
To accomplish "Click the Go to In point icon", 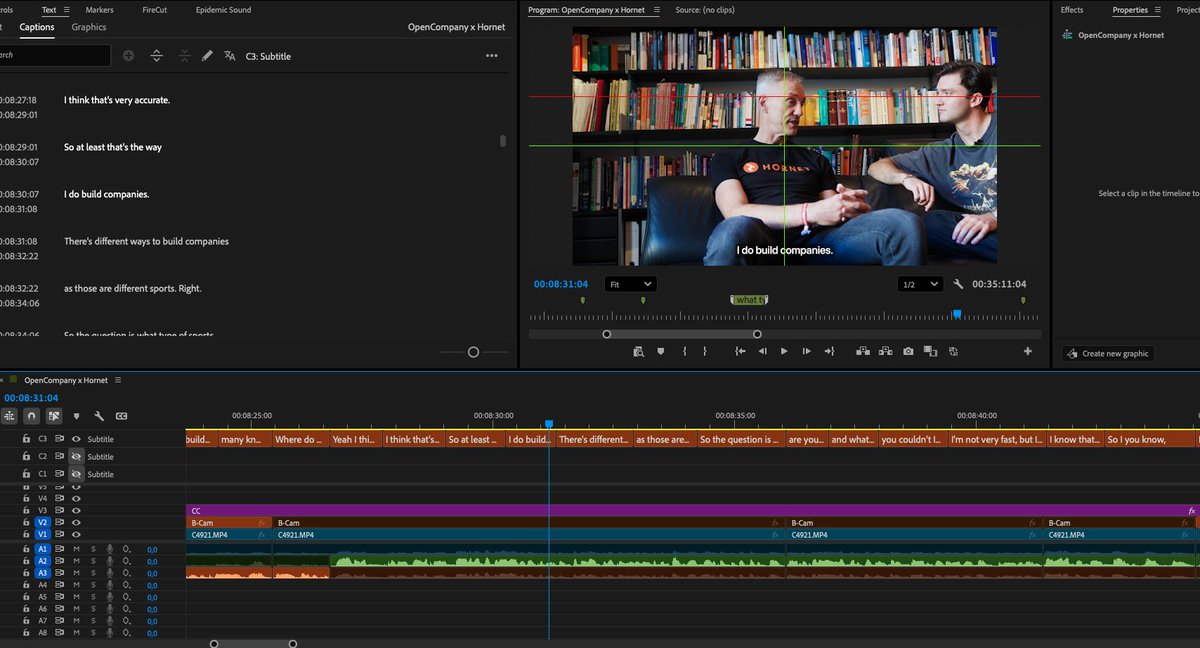I will [740, 351].
